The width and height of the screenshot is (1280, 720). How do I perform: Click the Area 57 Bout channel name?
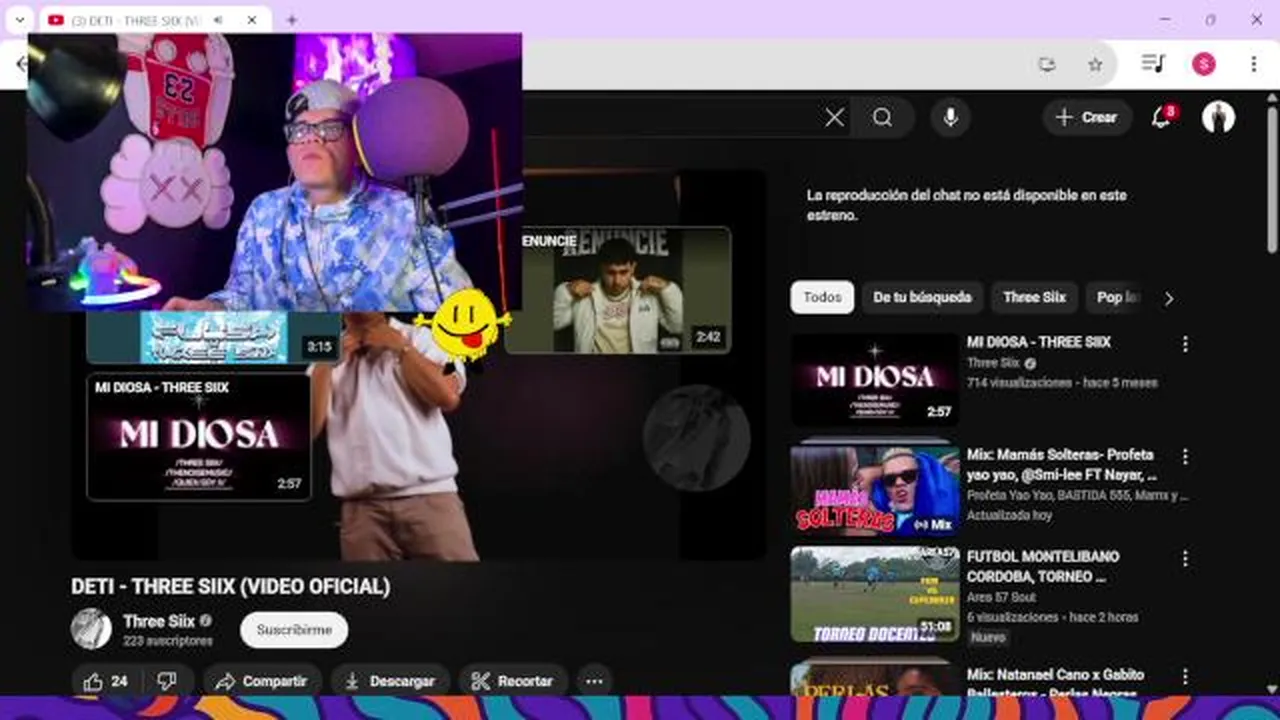[x=1000, y=598]
